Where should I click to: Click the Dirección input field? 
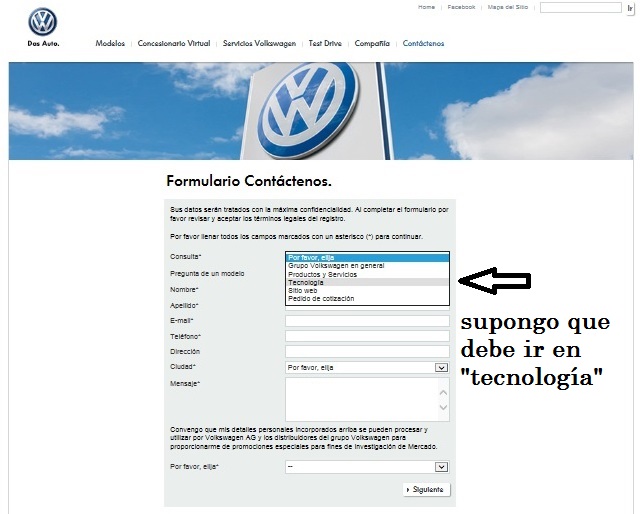coord(367,352)
